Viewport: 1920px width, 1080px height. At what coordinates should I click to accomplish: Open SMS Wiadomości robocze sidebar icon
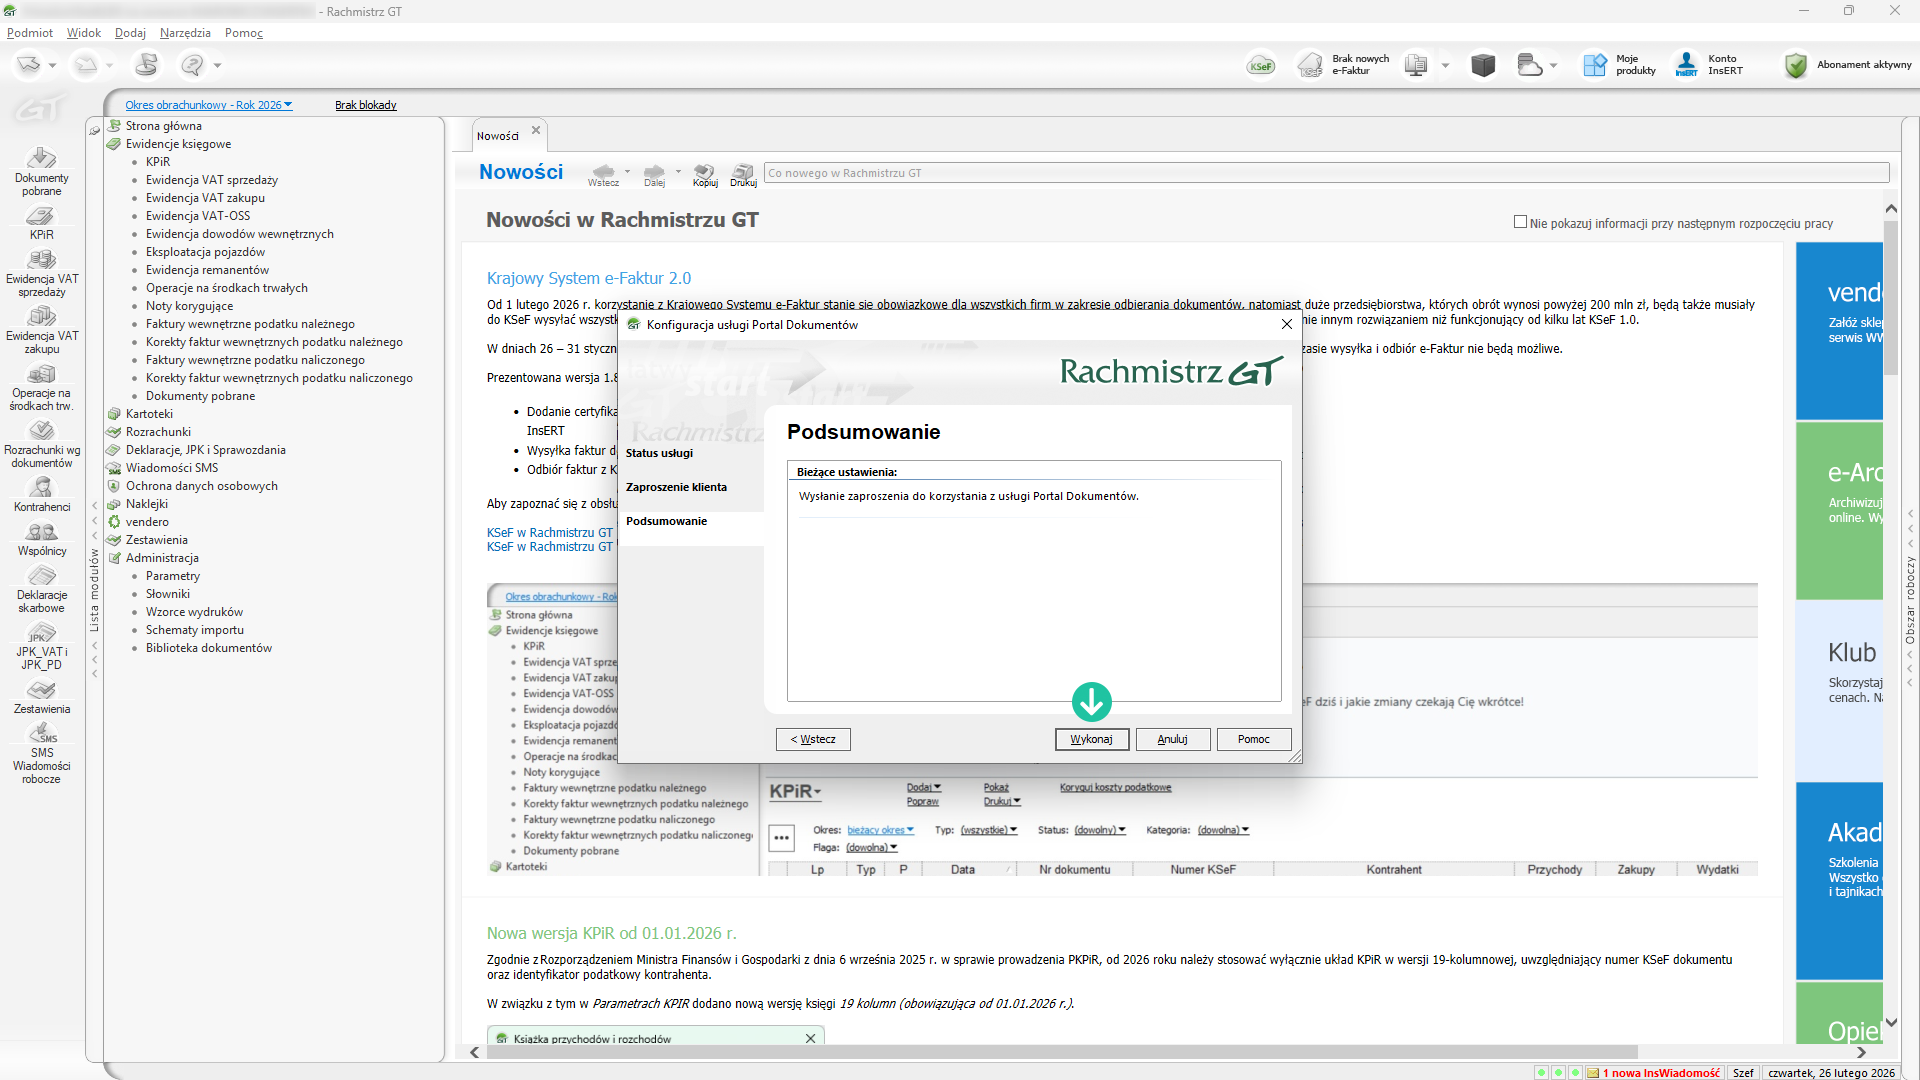41,733
